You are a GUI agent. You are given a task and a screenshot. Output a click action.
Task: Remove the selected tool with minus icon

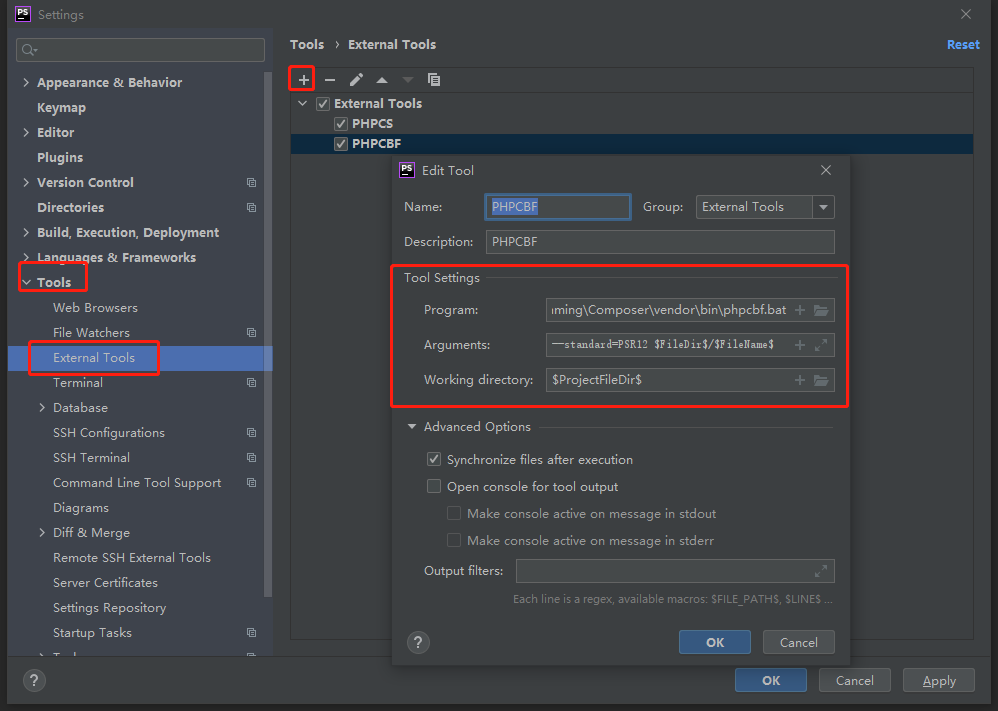tap(330, 80)
